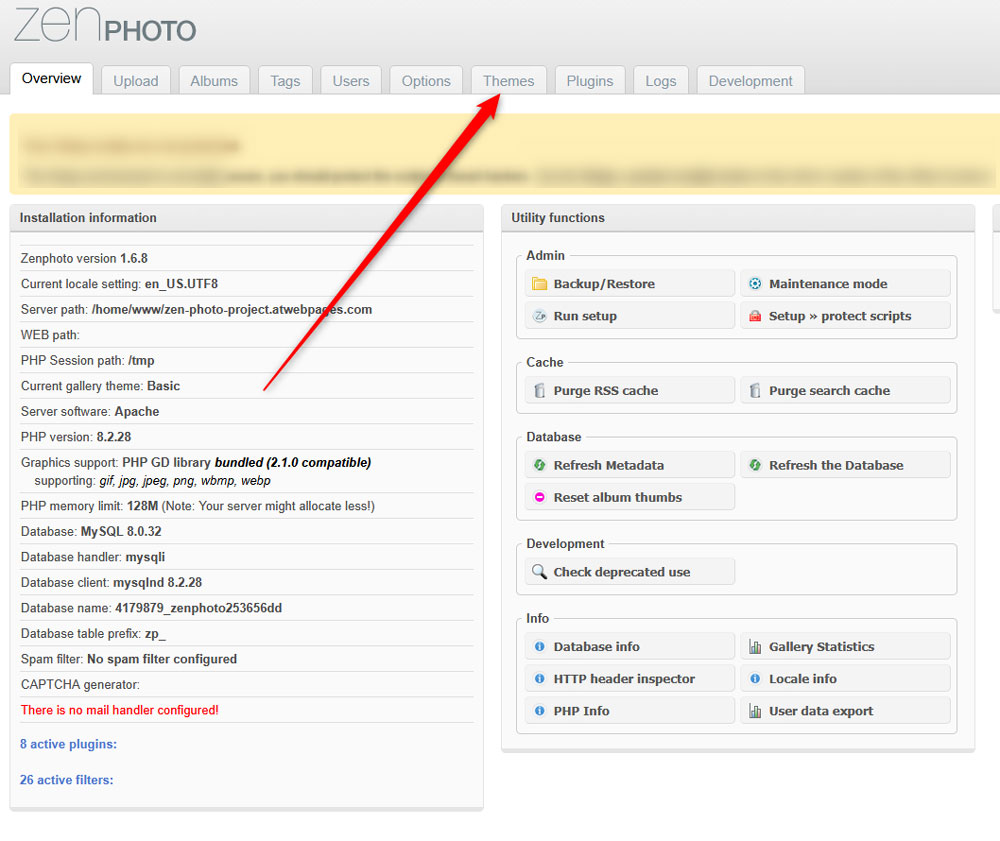
Task: Run Check deprecated use
Action: (x=629, y=571)
